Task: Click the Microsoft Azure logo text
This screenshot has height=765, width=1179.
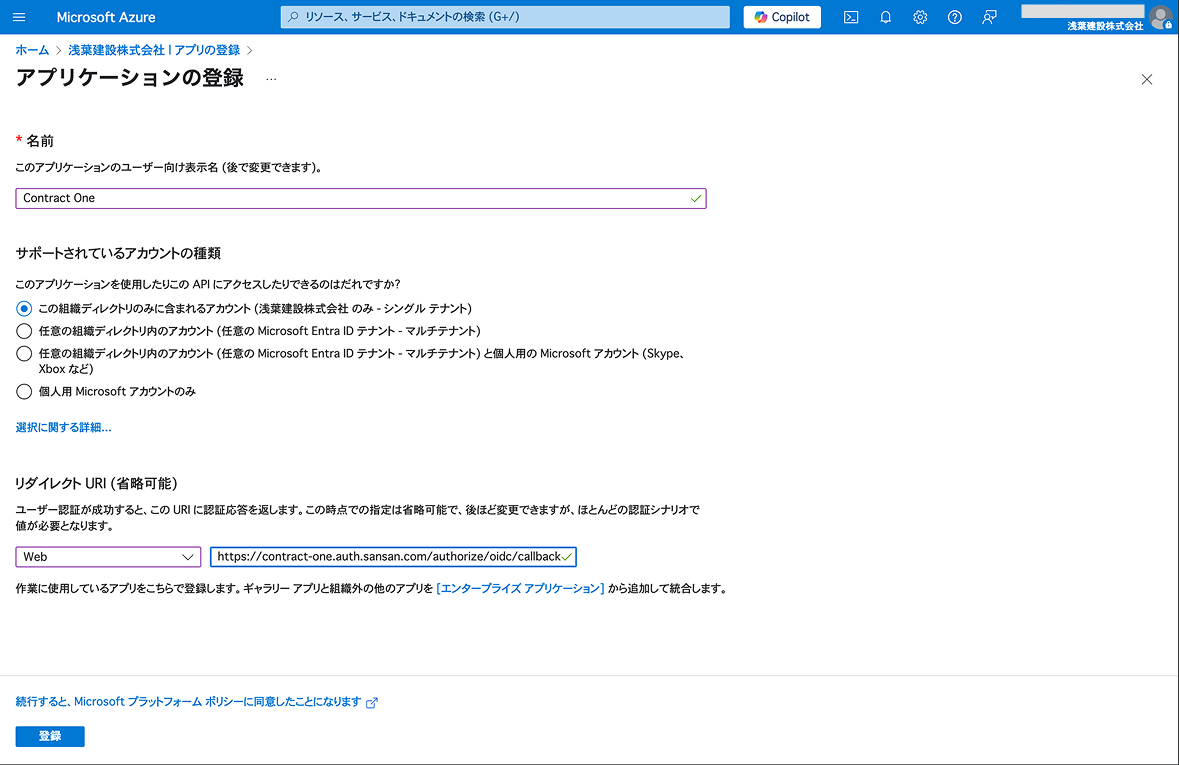Action: pyautogui.click(x=106, y=17)
